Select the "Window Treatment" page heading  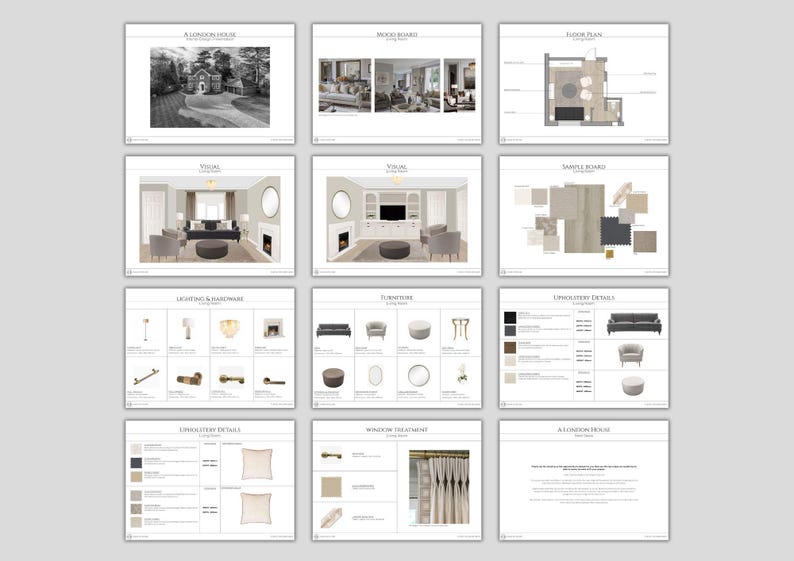tap(396, 429)
